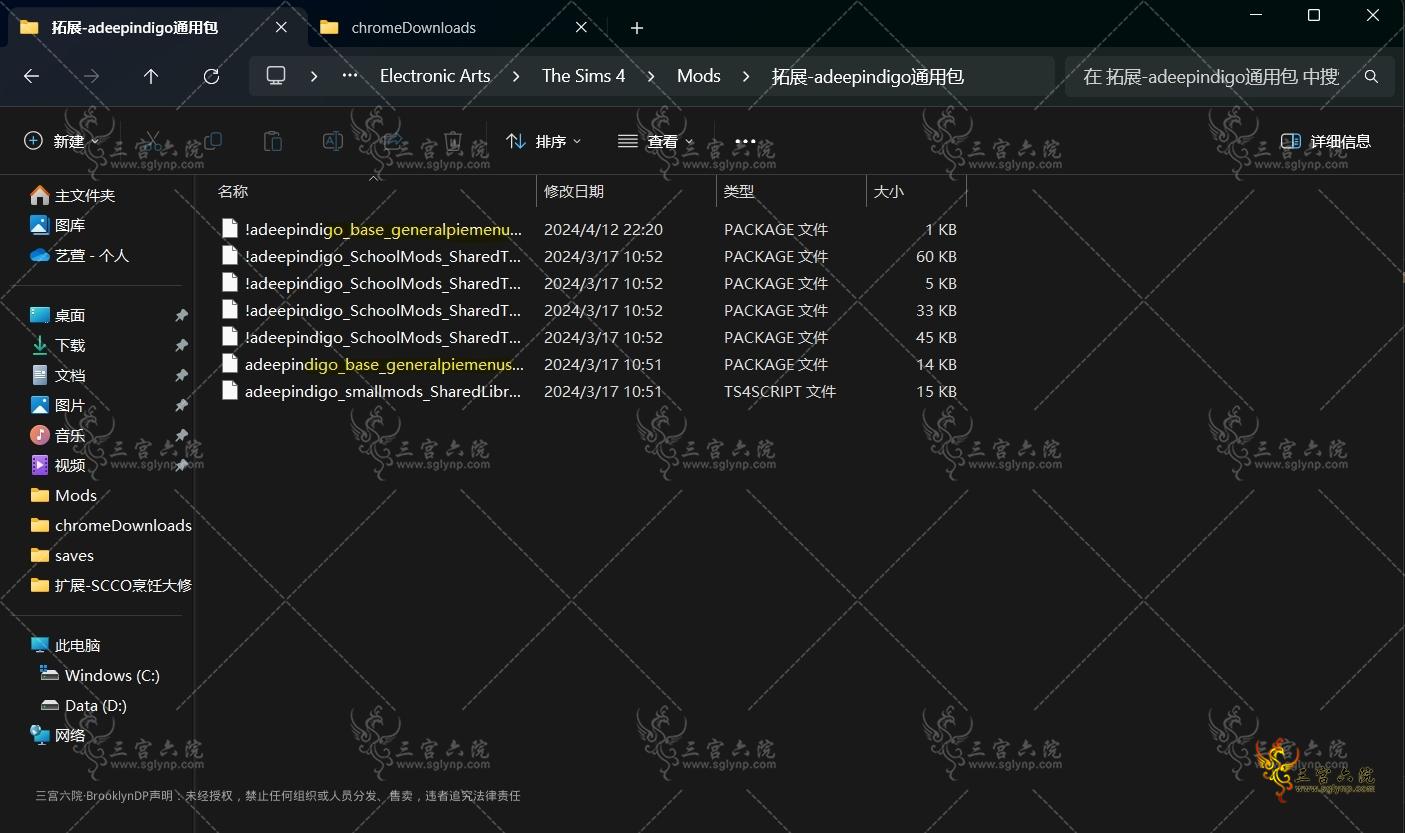Open the 新建 dropdown menu

[x=62, y=141]
